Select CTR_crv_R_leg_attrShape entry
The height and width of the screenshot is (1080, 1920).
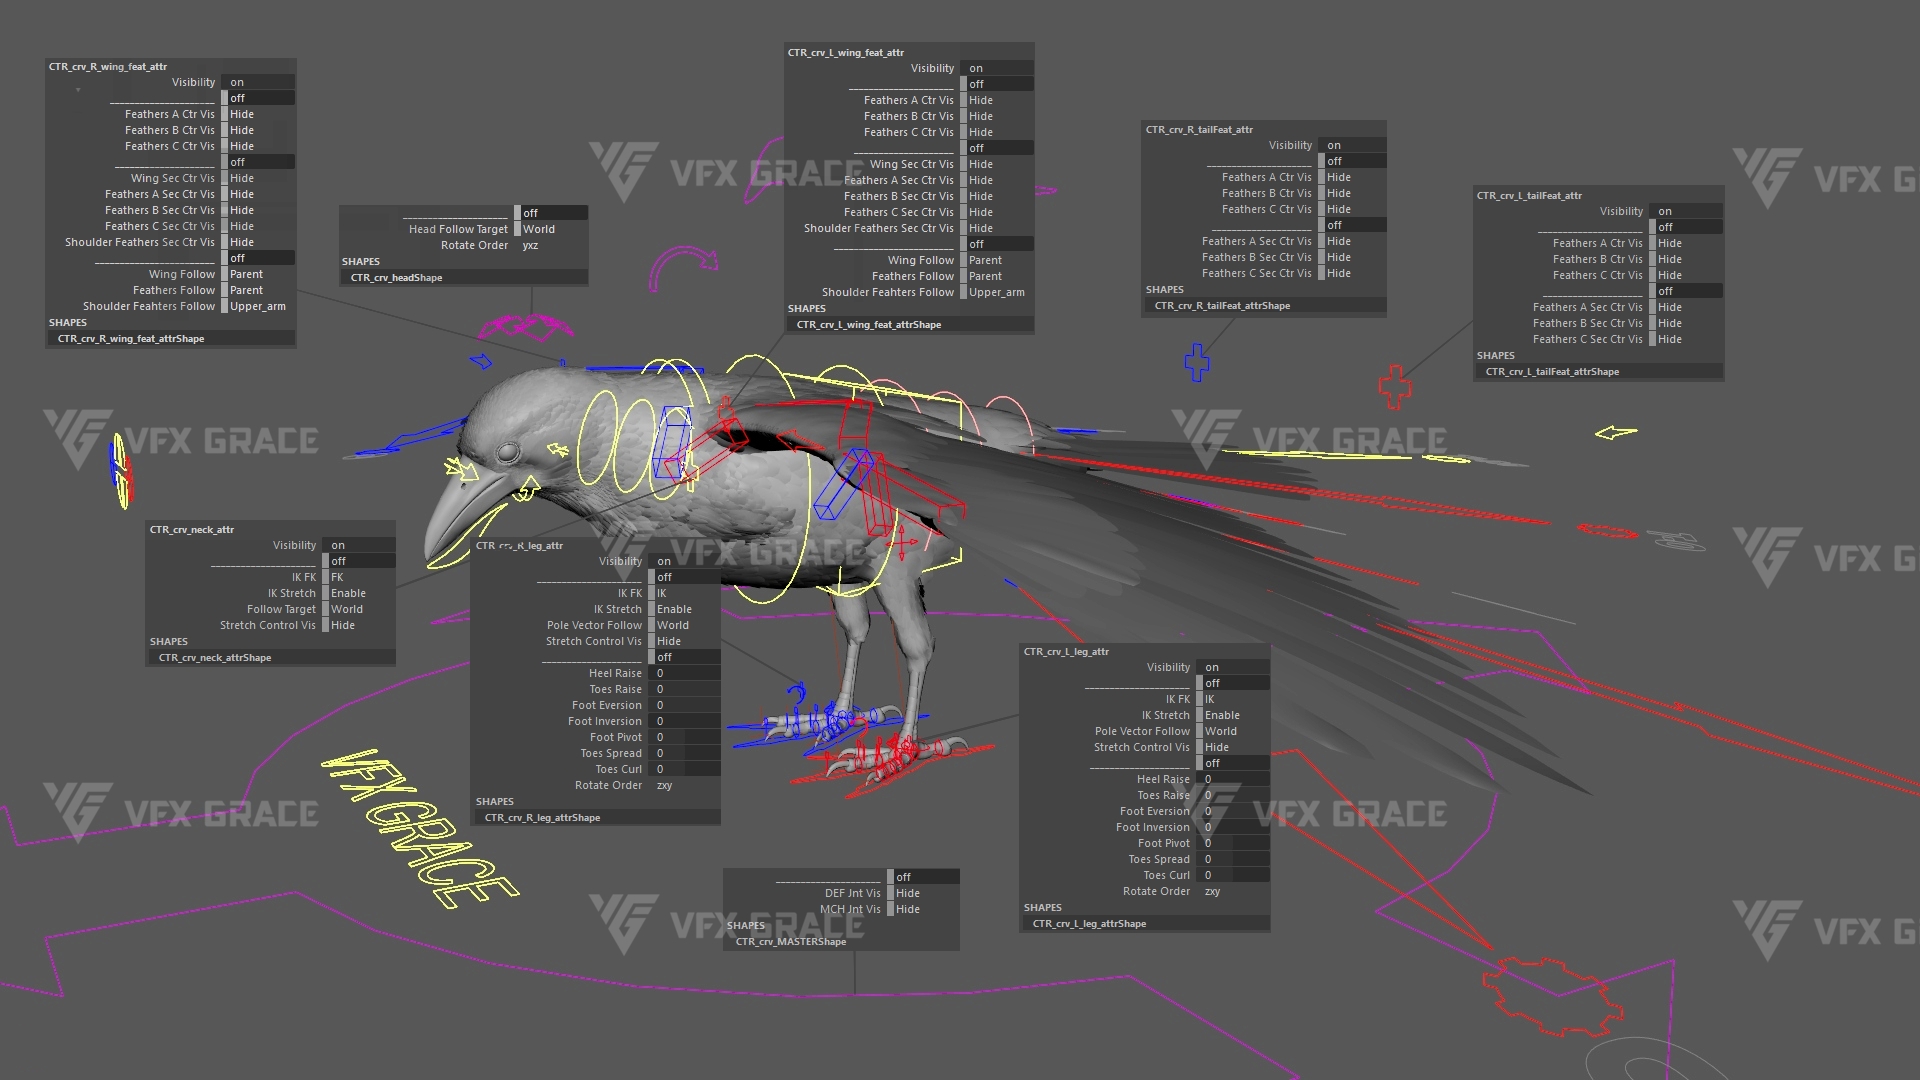[x=597, y=817]
